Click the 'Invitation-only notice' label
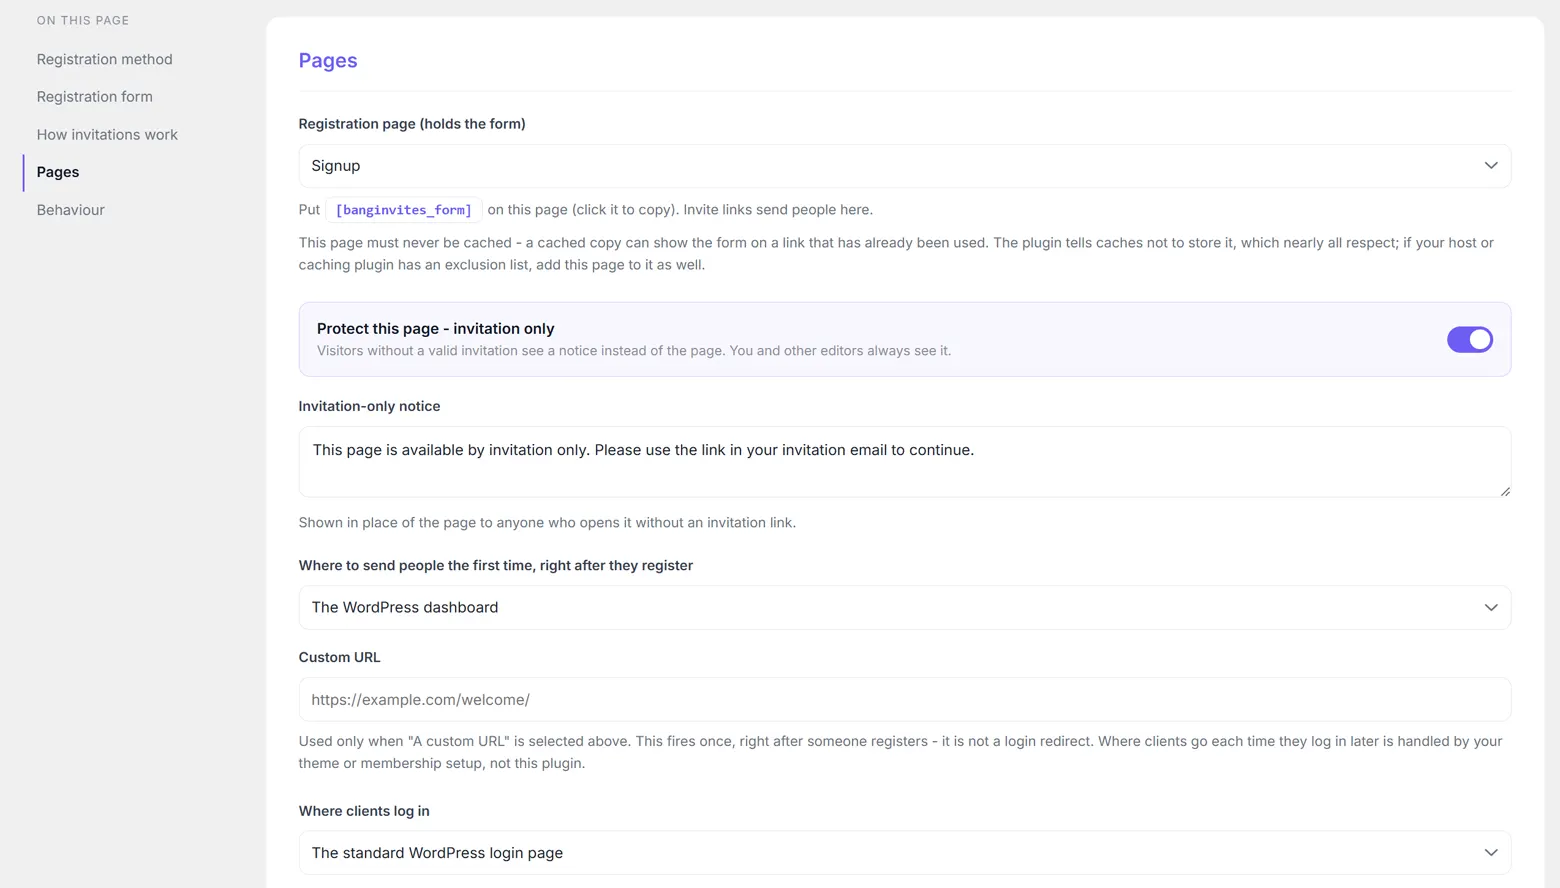Image resolution: width=1560 pixels, height=888 pixels. (369, 406)
